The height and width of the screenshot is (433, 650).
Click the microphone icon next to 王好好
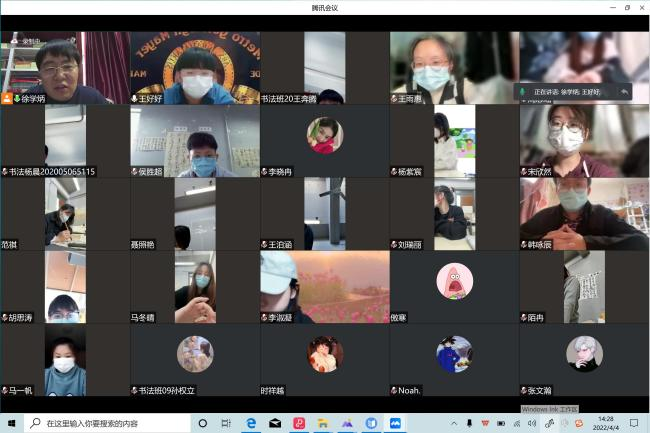pos(134,99)
